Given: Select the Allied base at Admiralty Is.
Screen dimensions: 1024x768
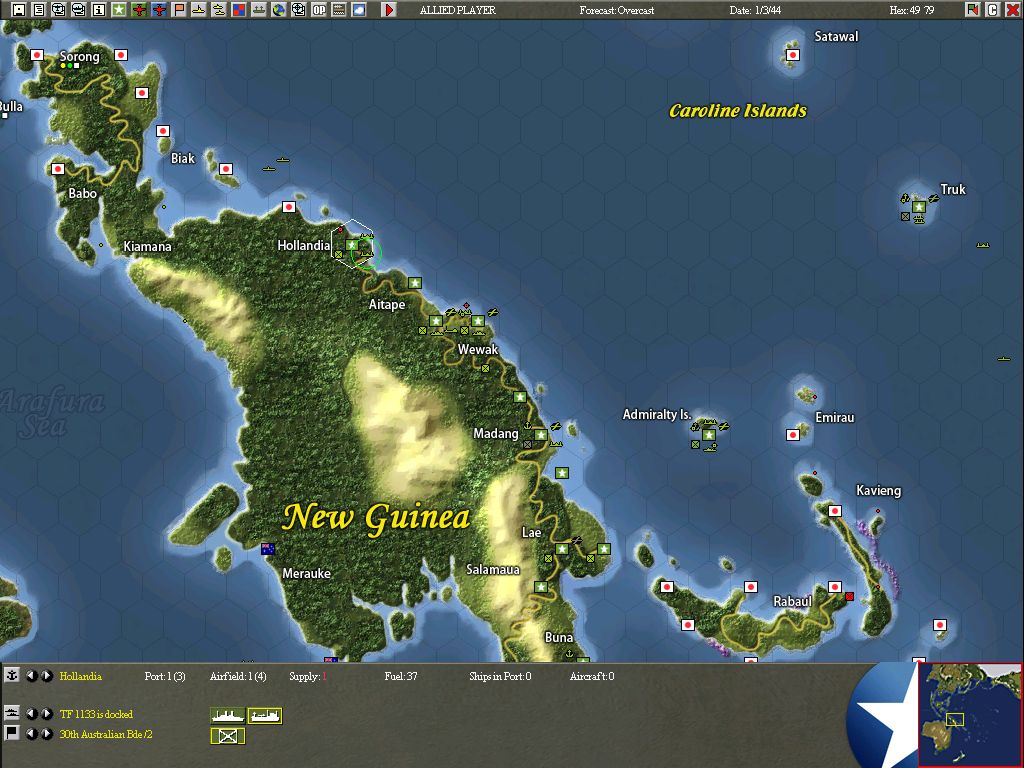Looking at the screenshot, I should [709, 434].
